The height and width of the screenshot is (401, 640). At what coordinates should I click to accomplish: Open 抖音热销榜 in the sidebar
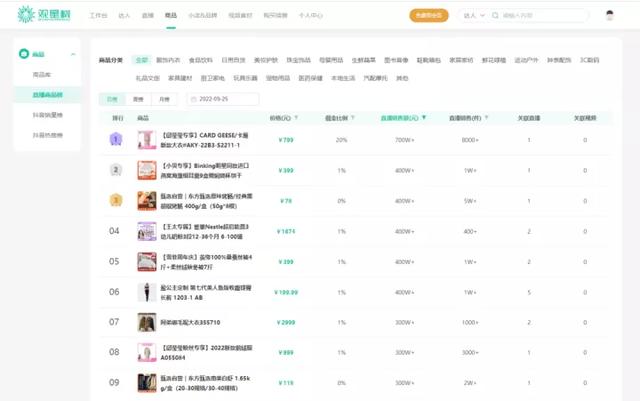tap(50, 134)
